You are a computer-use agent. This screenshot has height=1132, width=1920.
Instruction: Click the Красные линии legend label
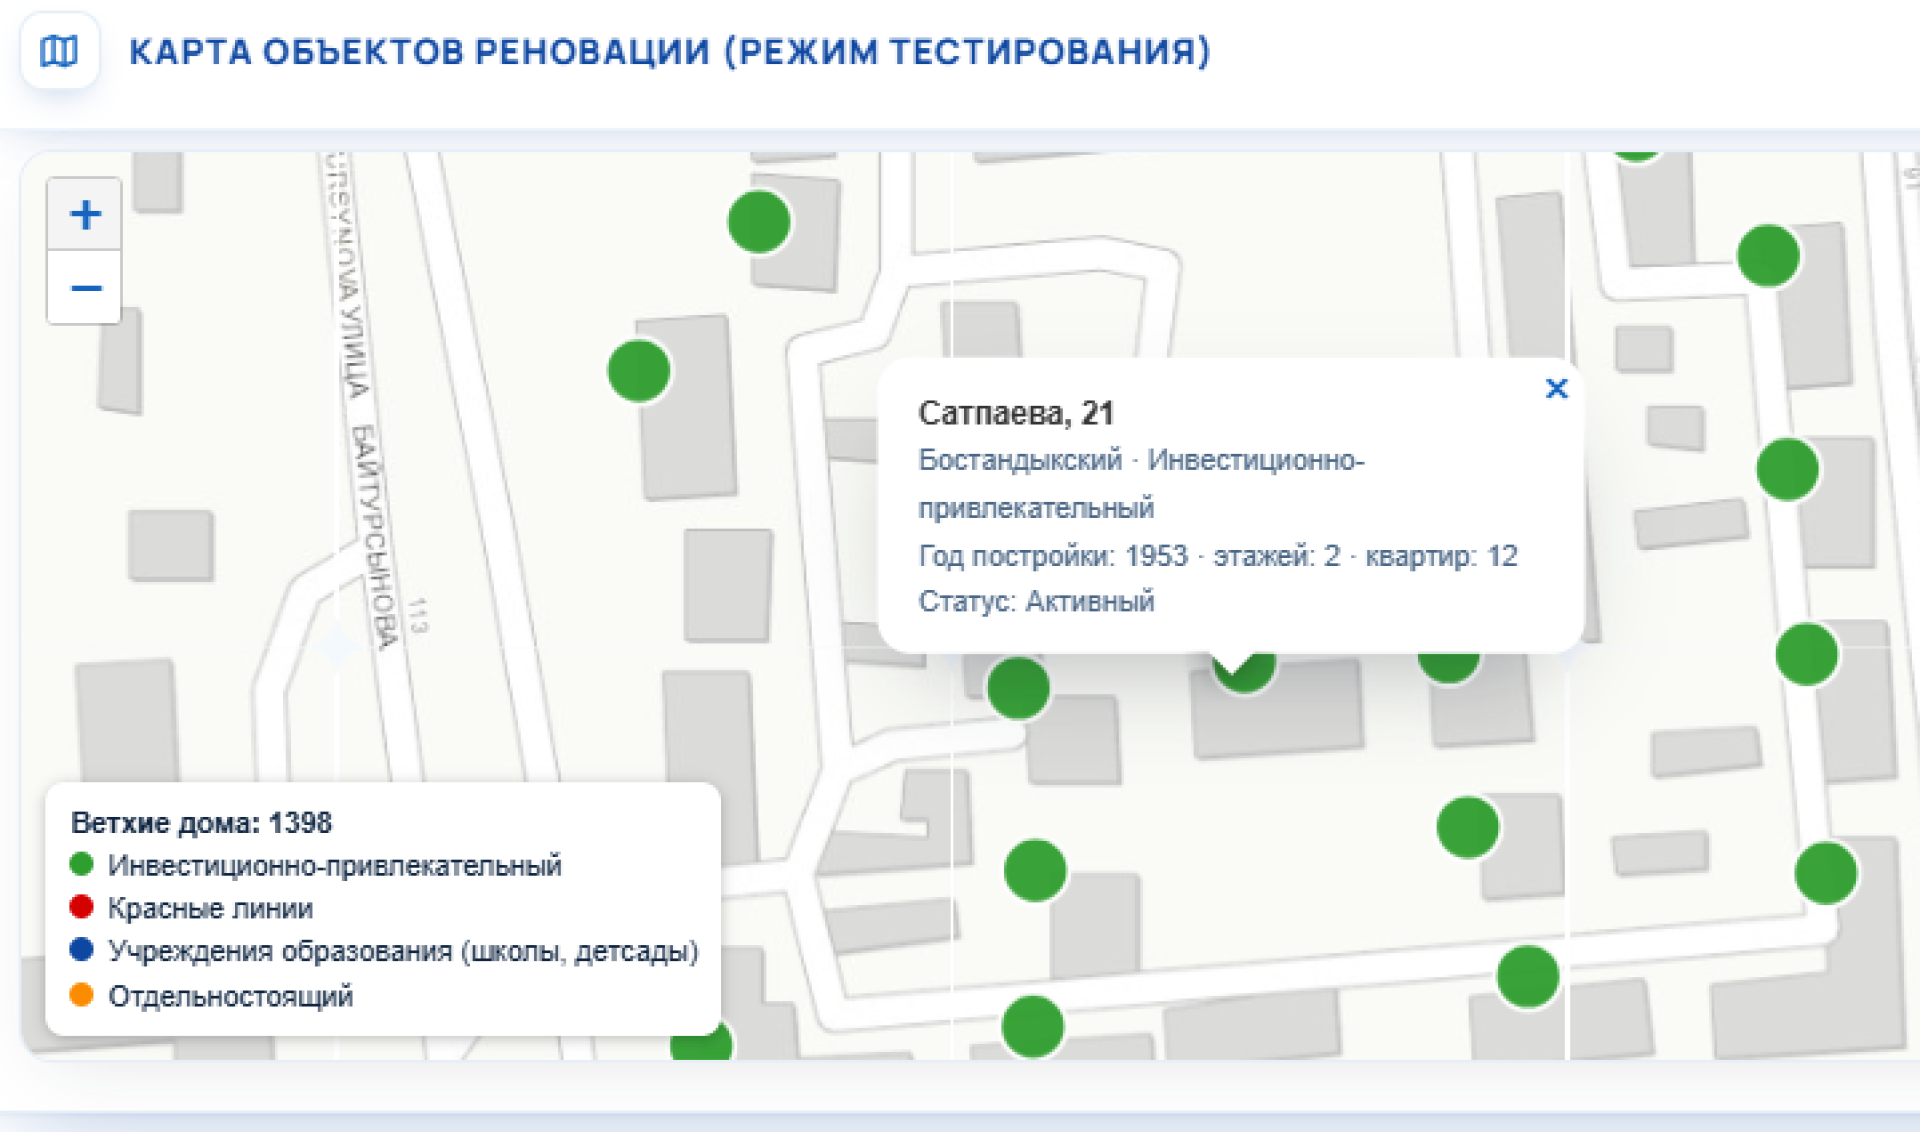click(210, 908)
